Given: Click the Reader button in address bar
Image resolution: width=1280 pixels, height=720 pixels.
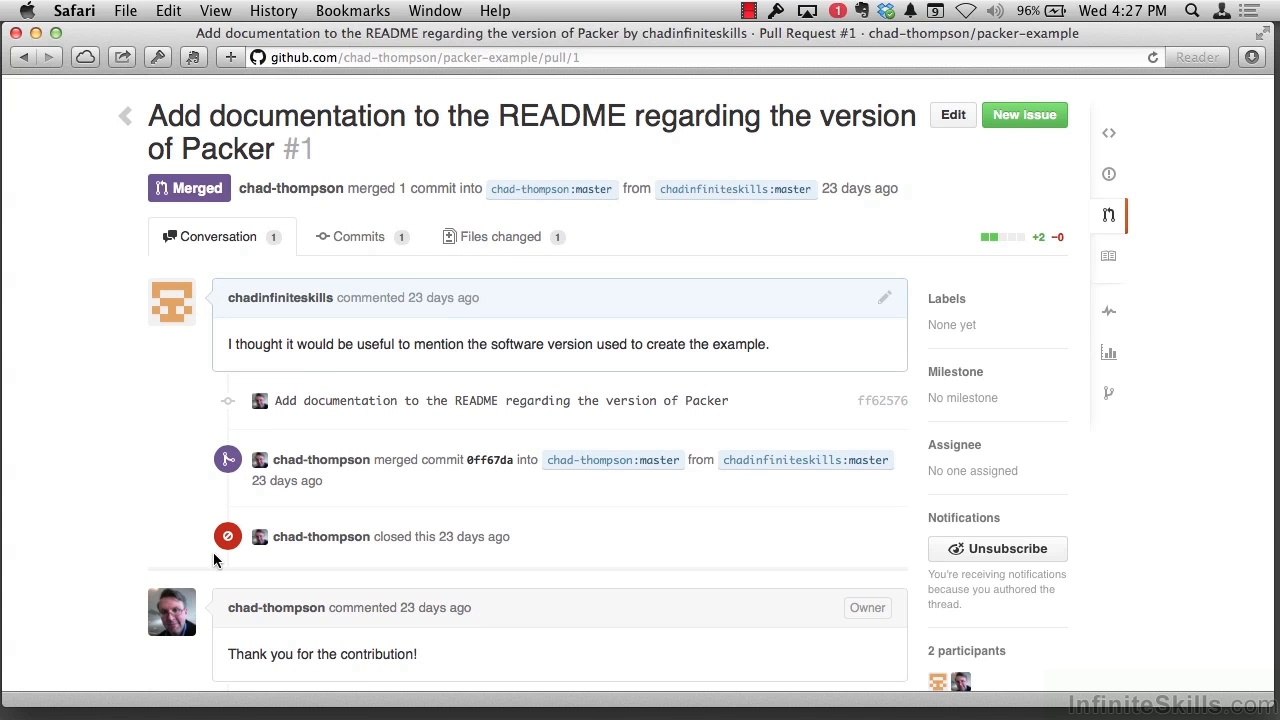Looking at the screenshot, I should tap(1197, 58).
